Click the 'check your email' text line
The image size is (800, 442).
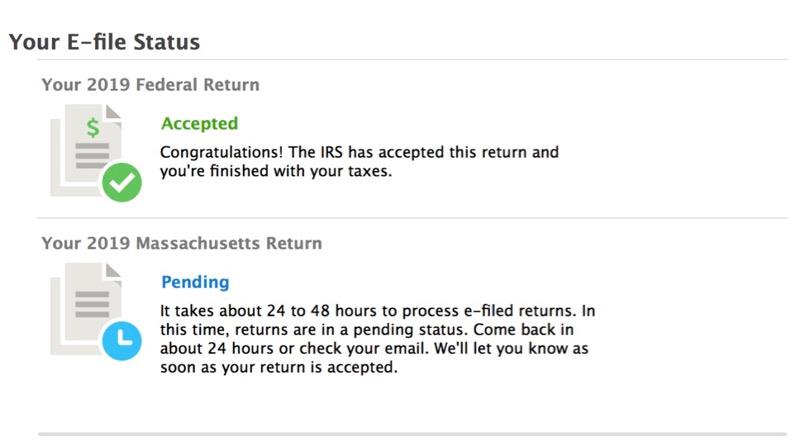click(374, 349)
